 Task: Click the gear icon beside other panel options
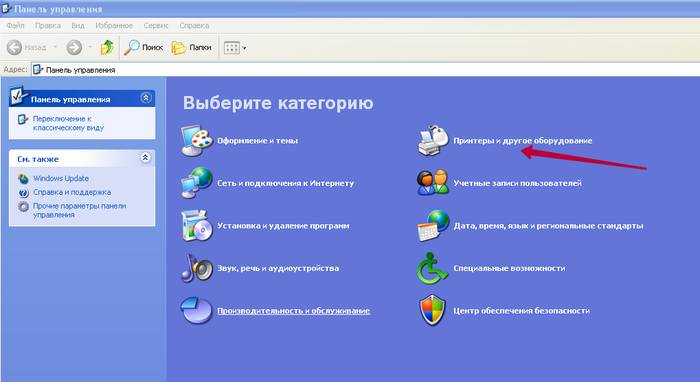coord(23,206)
